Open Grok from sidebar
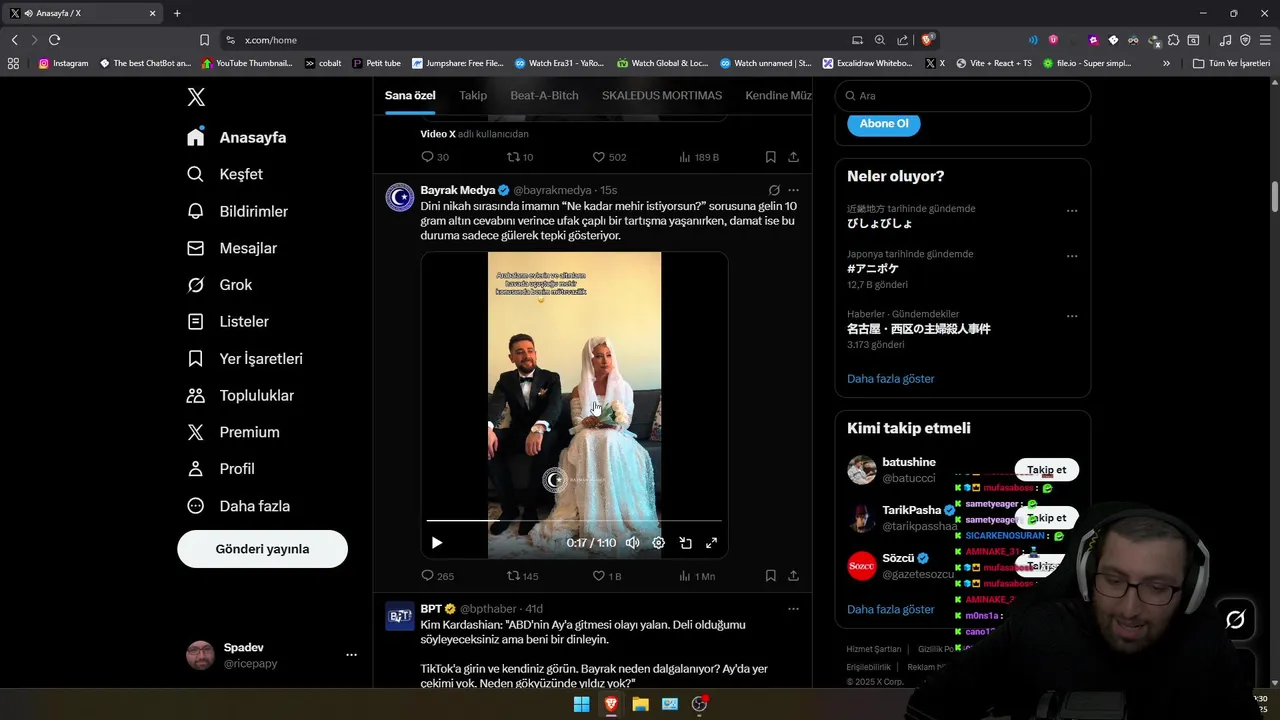 click(220, 285)
